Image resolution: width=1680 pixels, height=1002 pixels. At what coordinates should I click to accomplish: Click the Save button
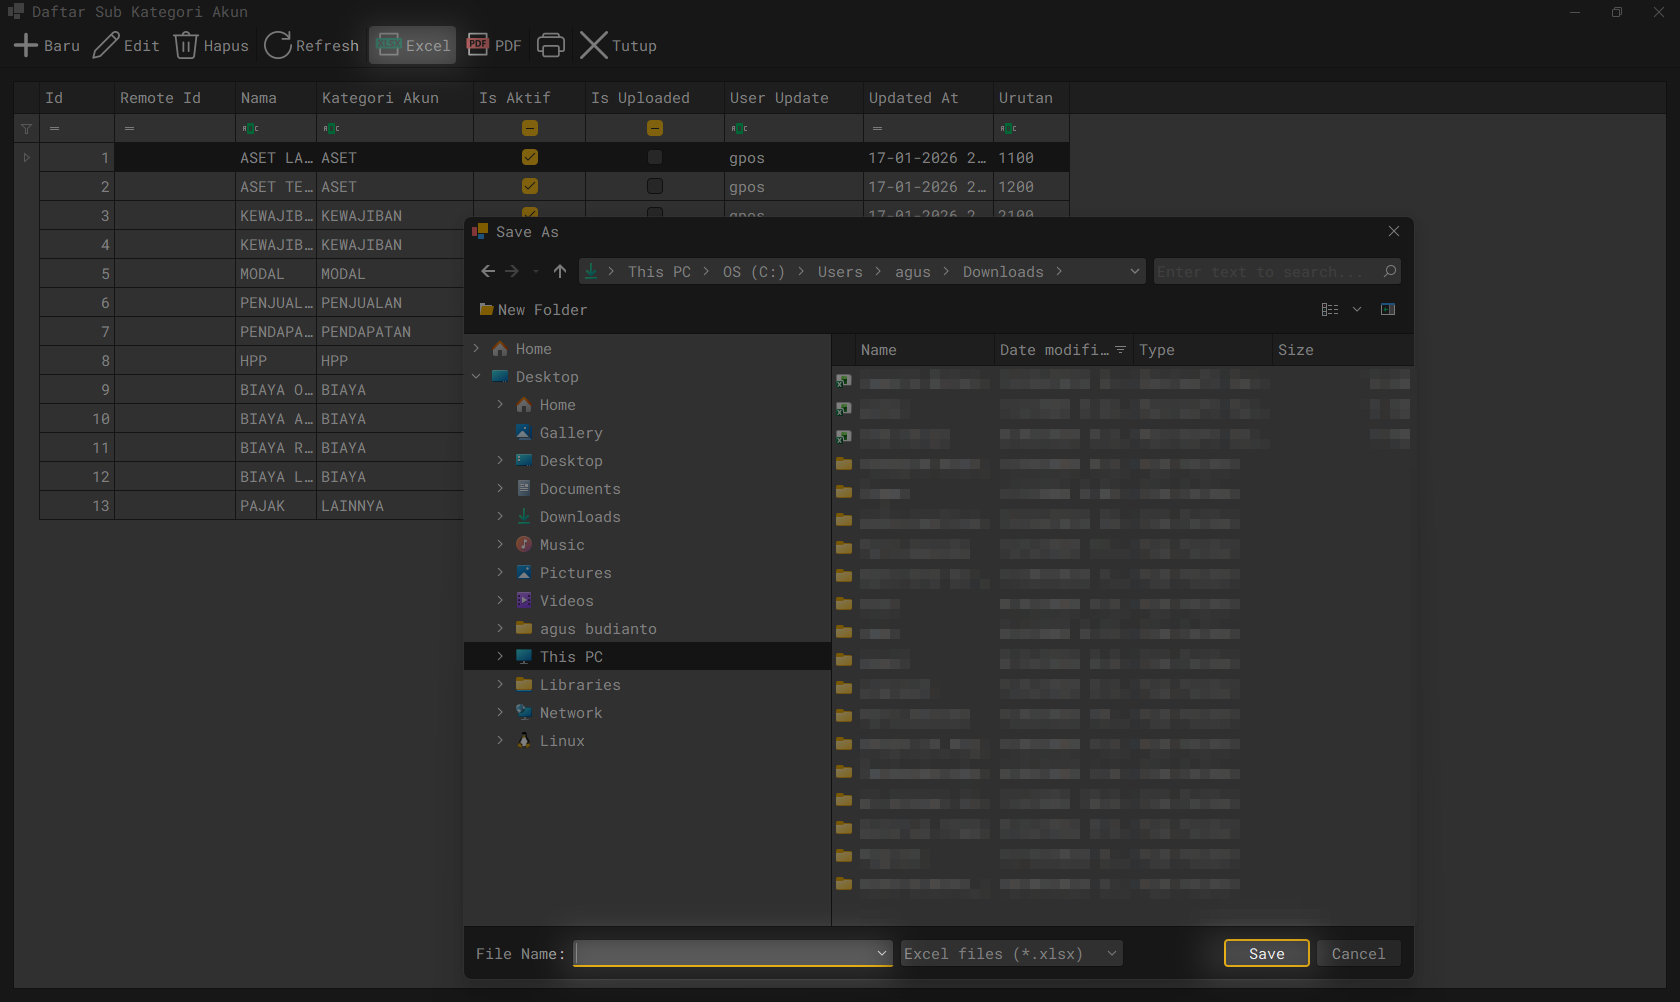click(x=1266, y=953)
